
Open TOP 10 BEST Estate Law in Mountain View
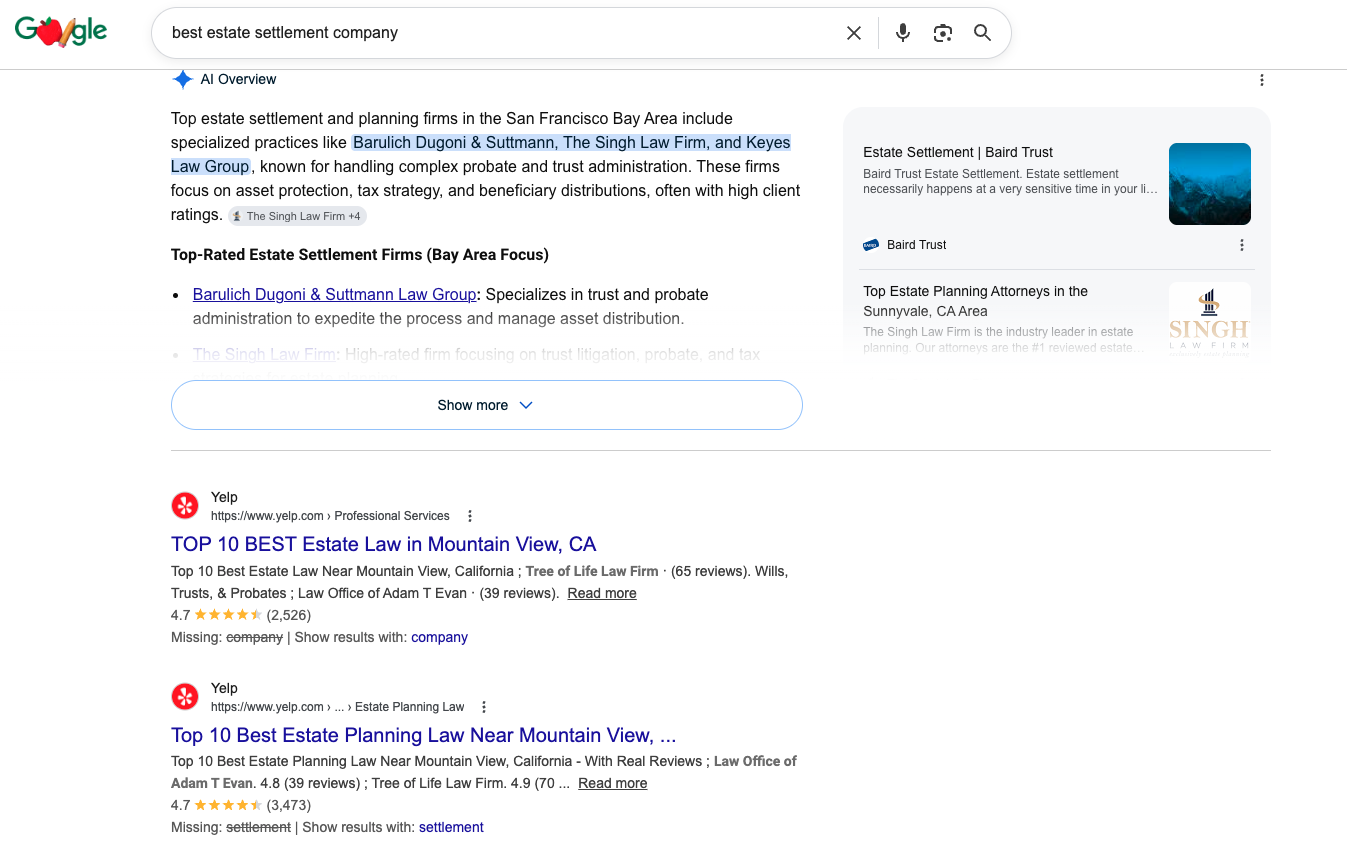point(384,545)
